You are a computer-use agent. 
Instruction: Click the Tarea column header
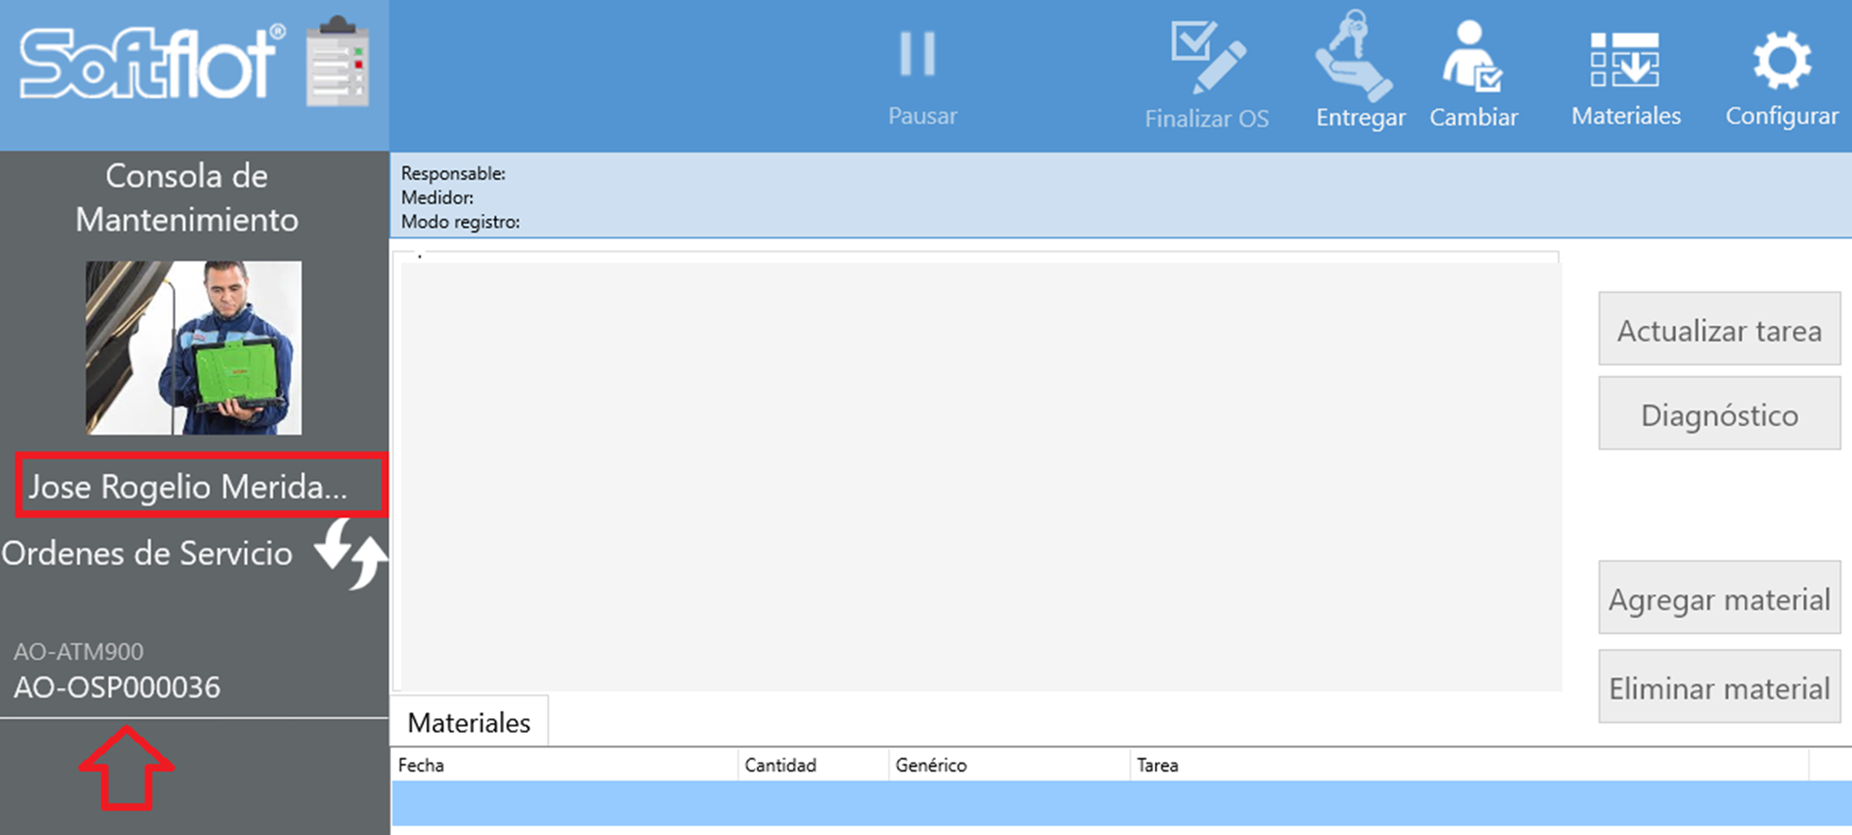[1469, 765]
